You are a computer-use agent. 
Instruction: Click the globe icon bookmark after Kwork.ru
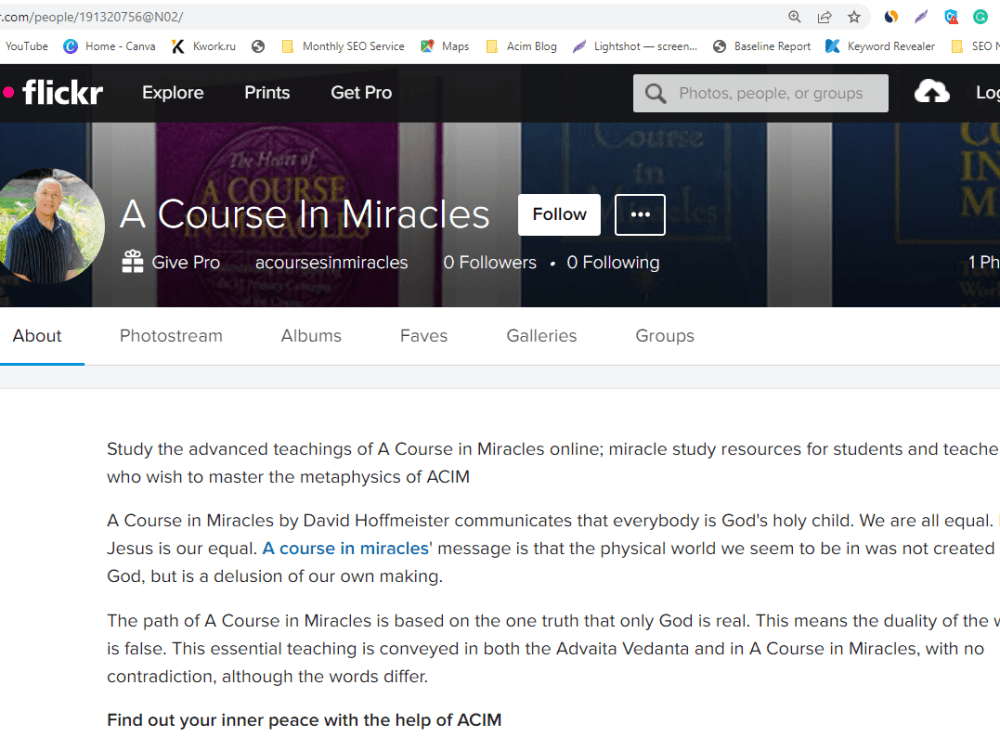[x=258, y=46]
